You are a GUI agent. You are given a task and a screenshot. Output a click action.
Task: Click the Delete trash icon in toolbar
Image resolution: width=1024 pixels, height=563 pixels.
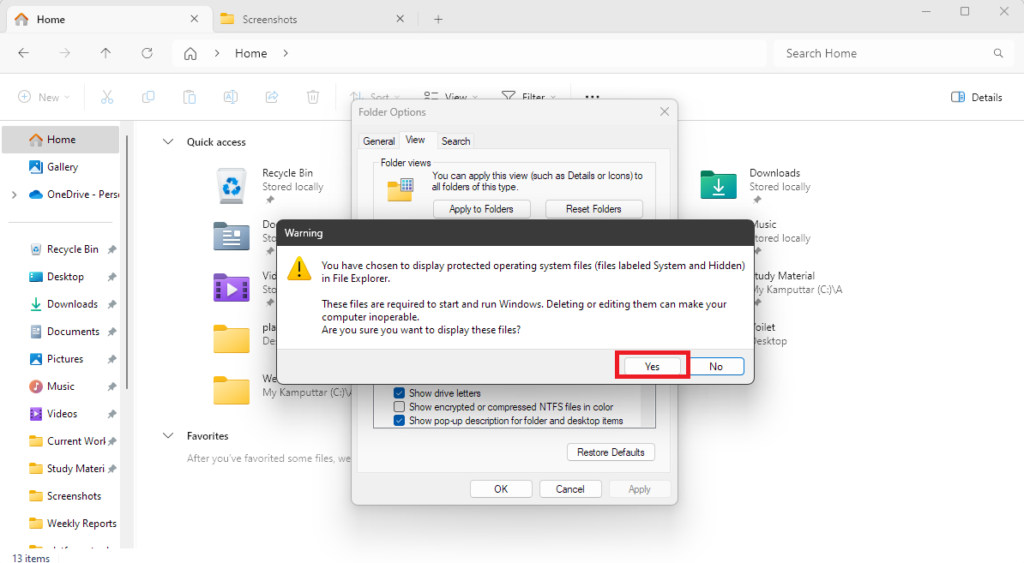click(x=313, y=97)
